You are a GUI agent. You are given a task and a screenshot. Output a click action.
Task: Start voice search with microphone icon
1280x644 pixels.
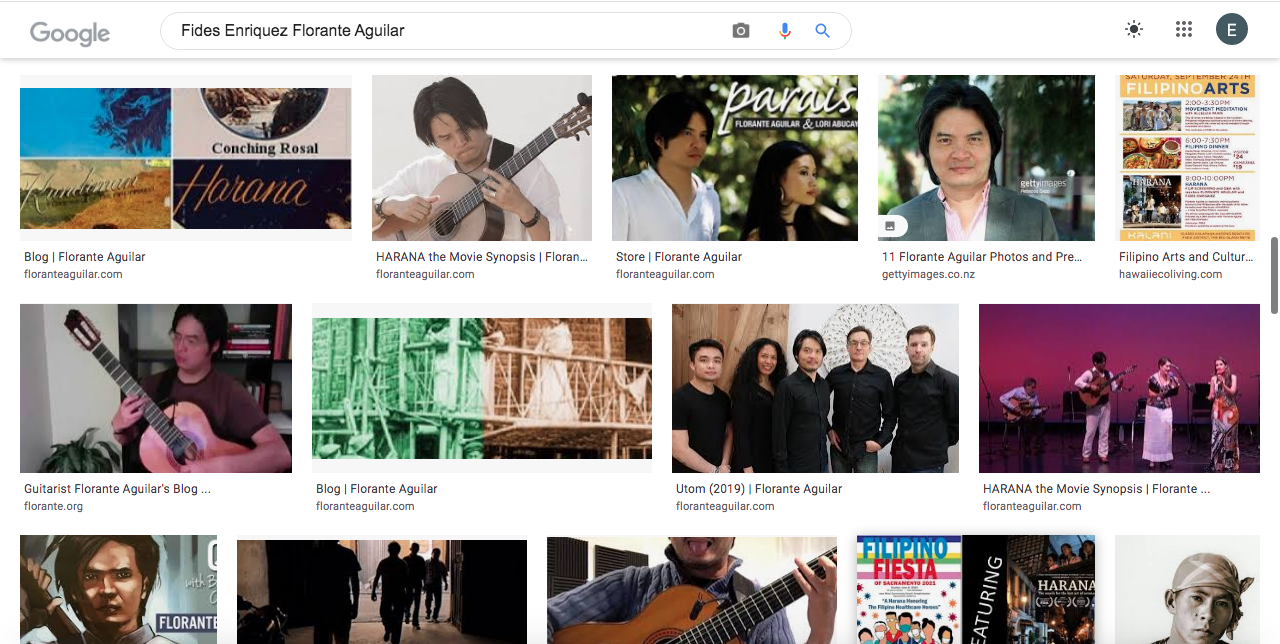click(785, 31)
